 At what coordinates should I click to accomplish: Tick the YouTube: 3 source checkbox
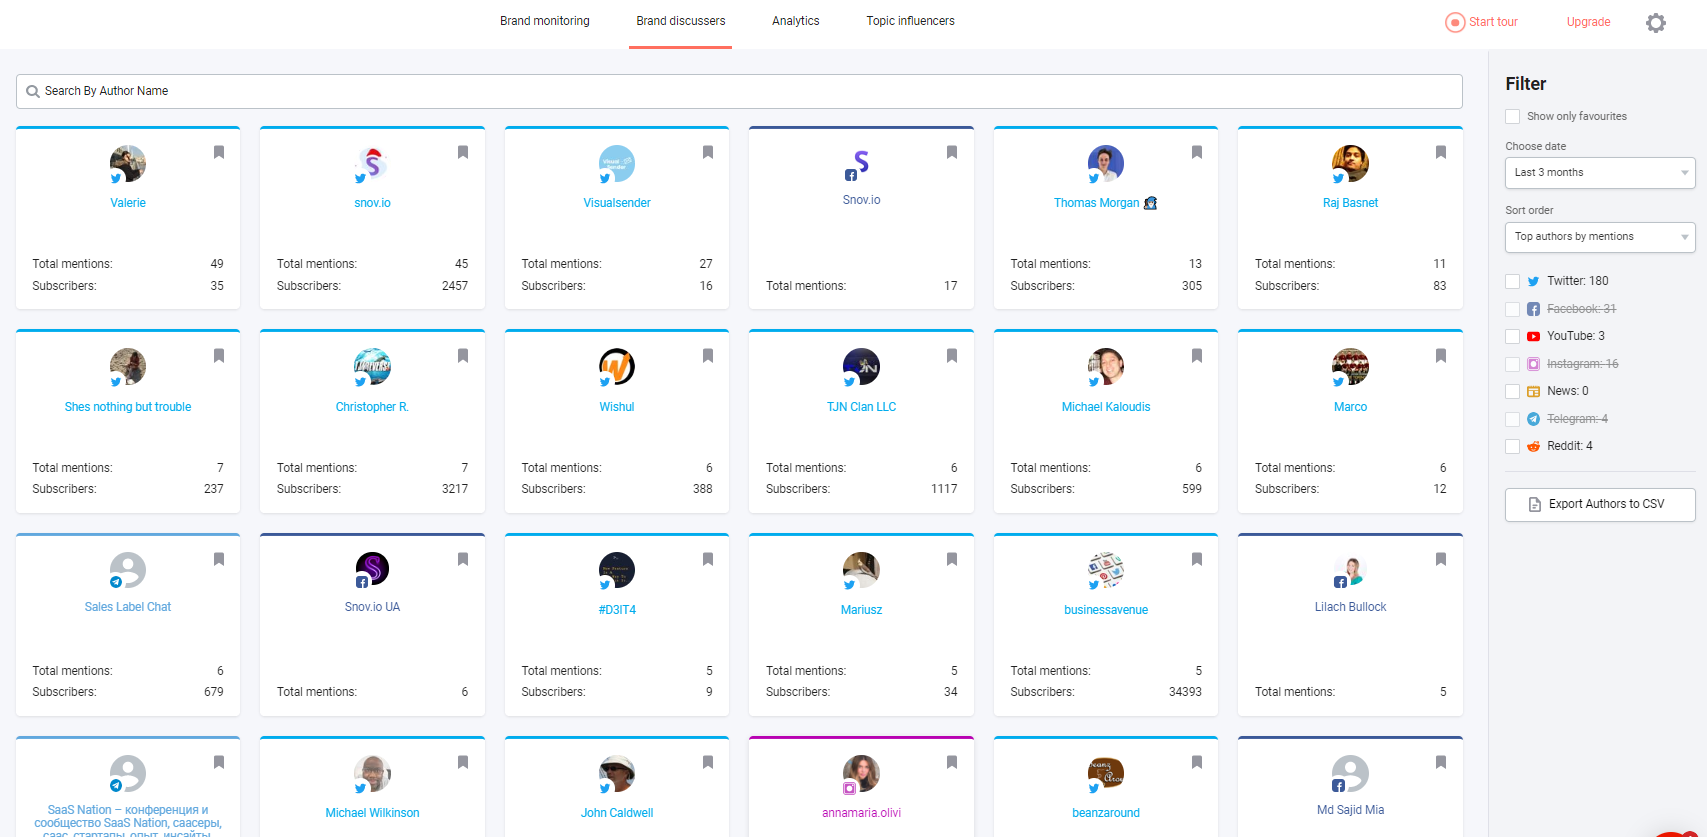1513,336
